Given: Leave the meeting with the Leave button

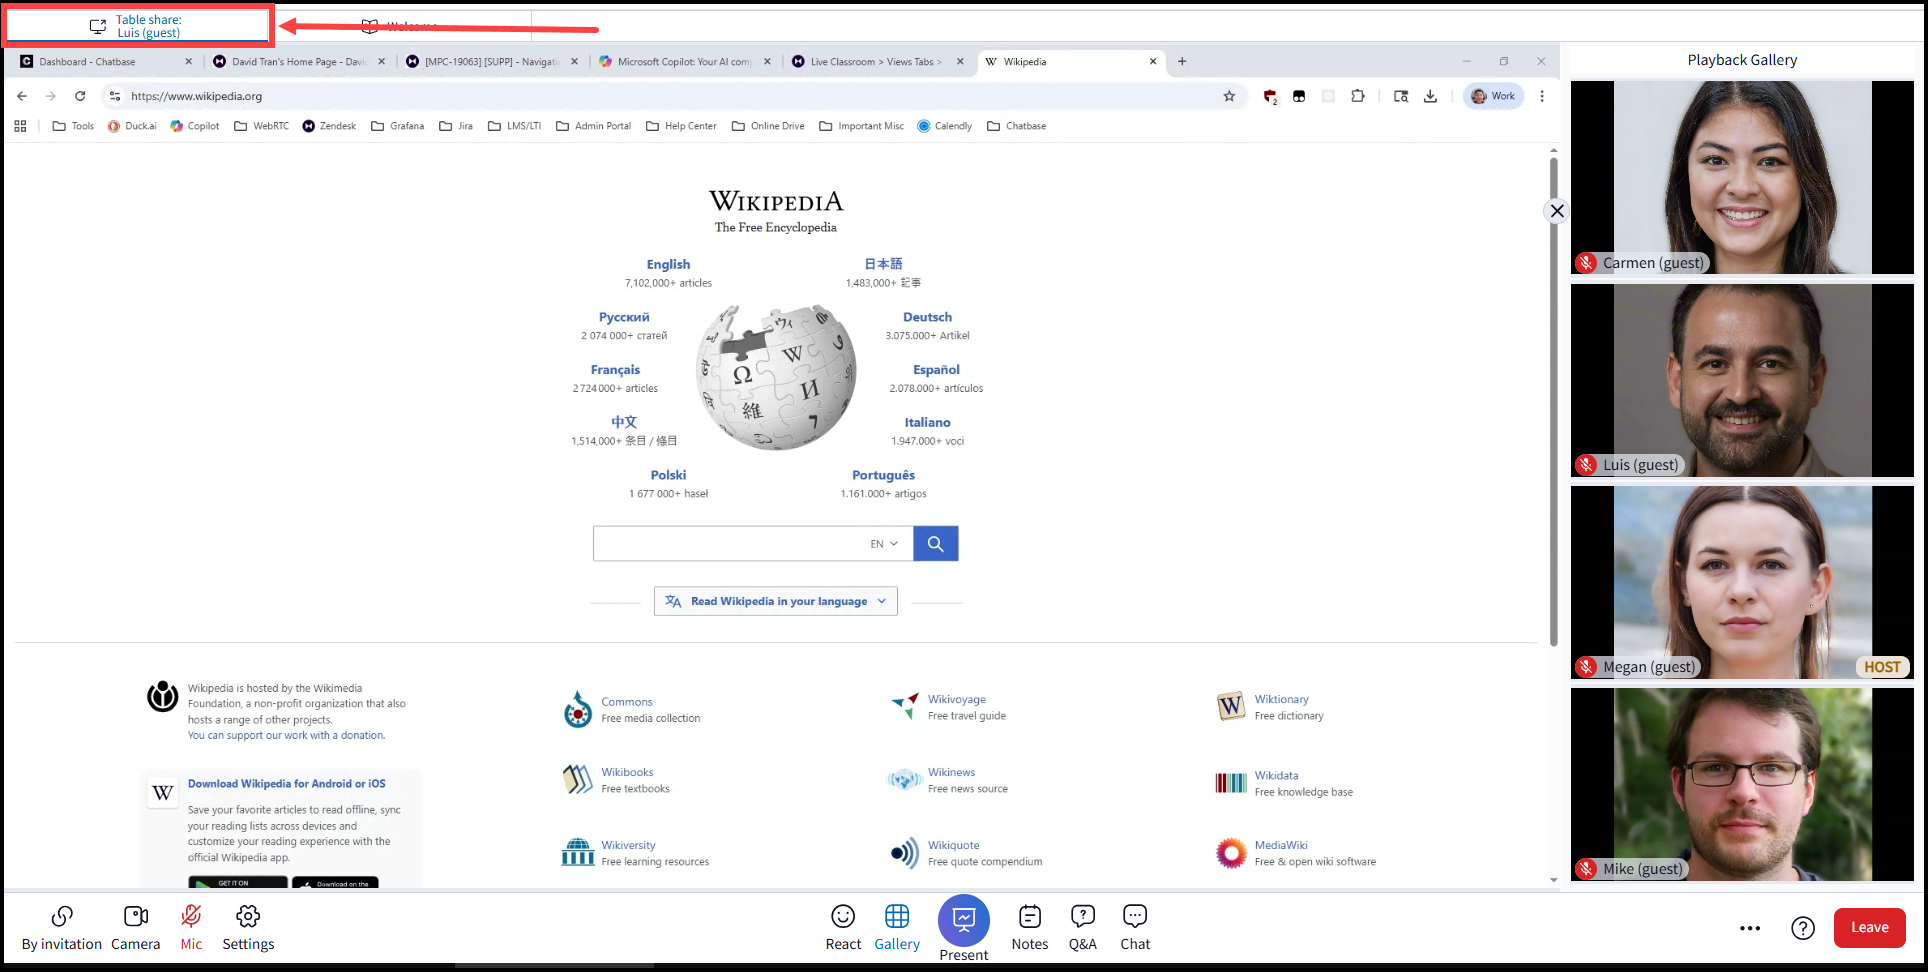Looking at the screenshot, I should (x=1868, y=927).
